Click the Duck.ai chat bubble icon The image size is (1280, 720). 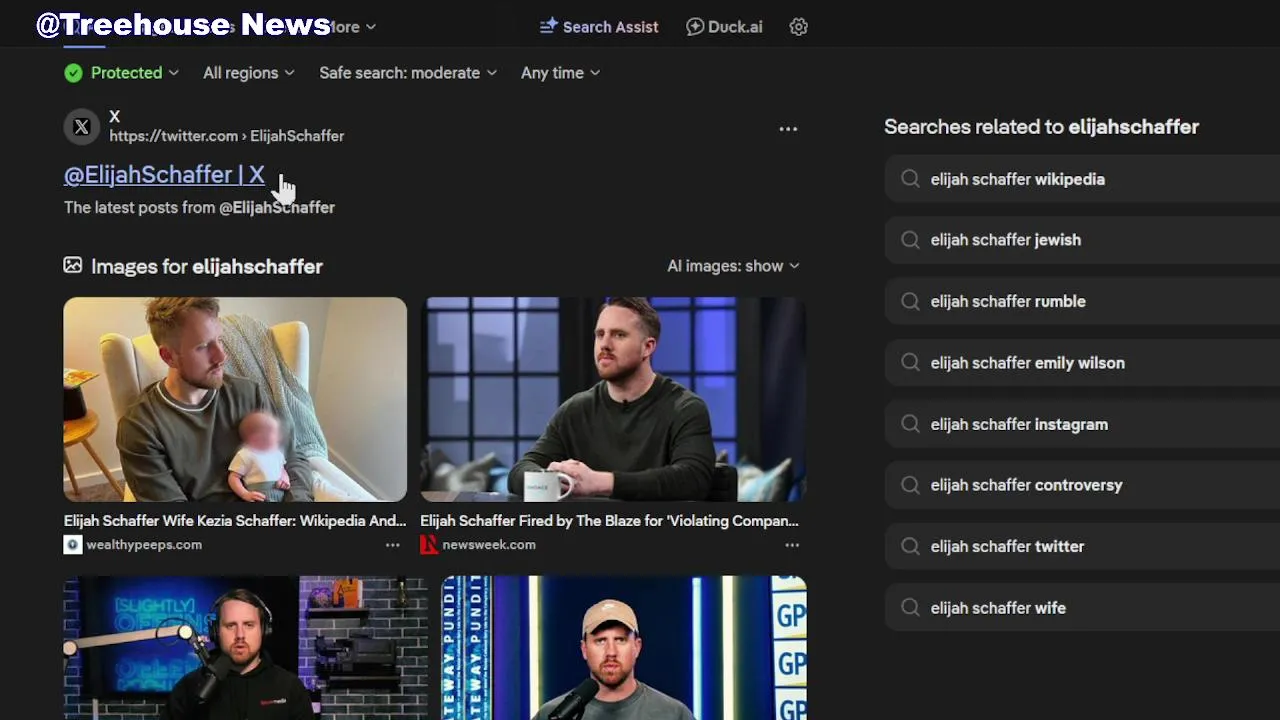pos(695,27)
